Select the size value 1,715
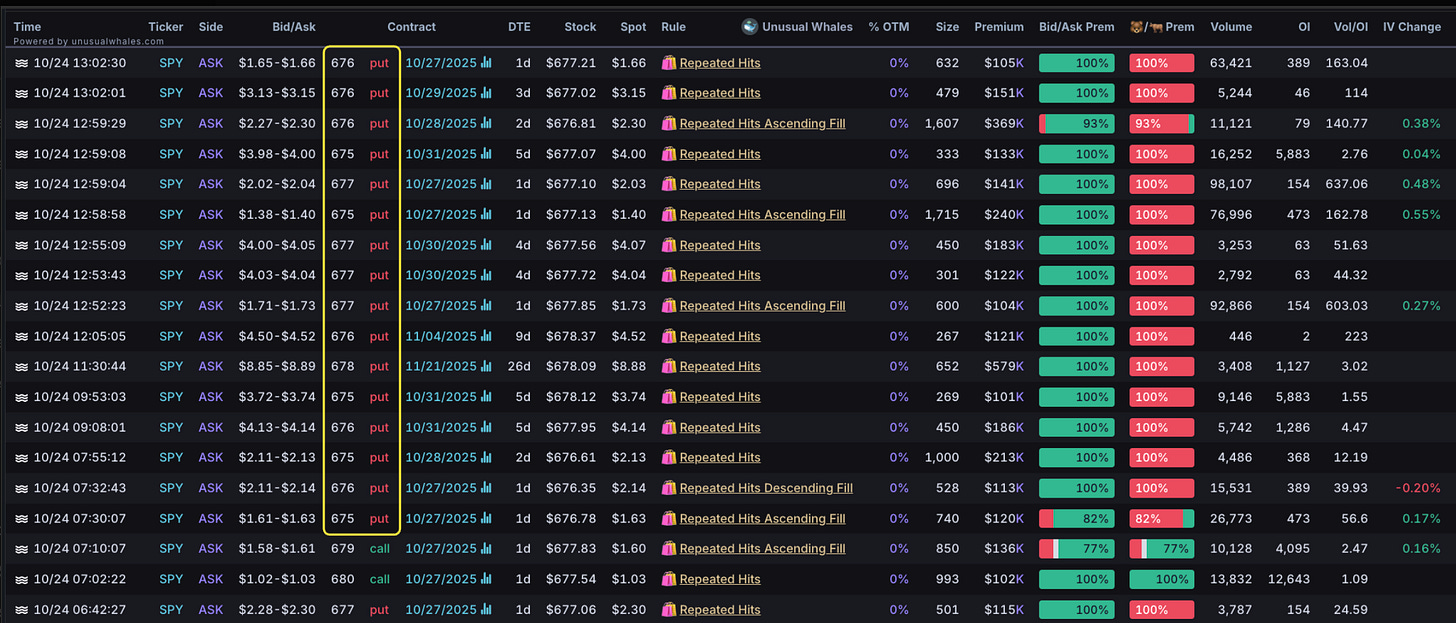Image resolution: width=1456 pixels, height=623 pixels. [942, 215]
